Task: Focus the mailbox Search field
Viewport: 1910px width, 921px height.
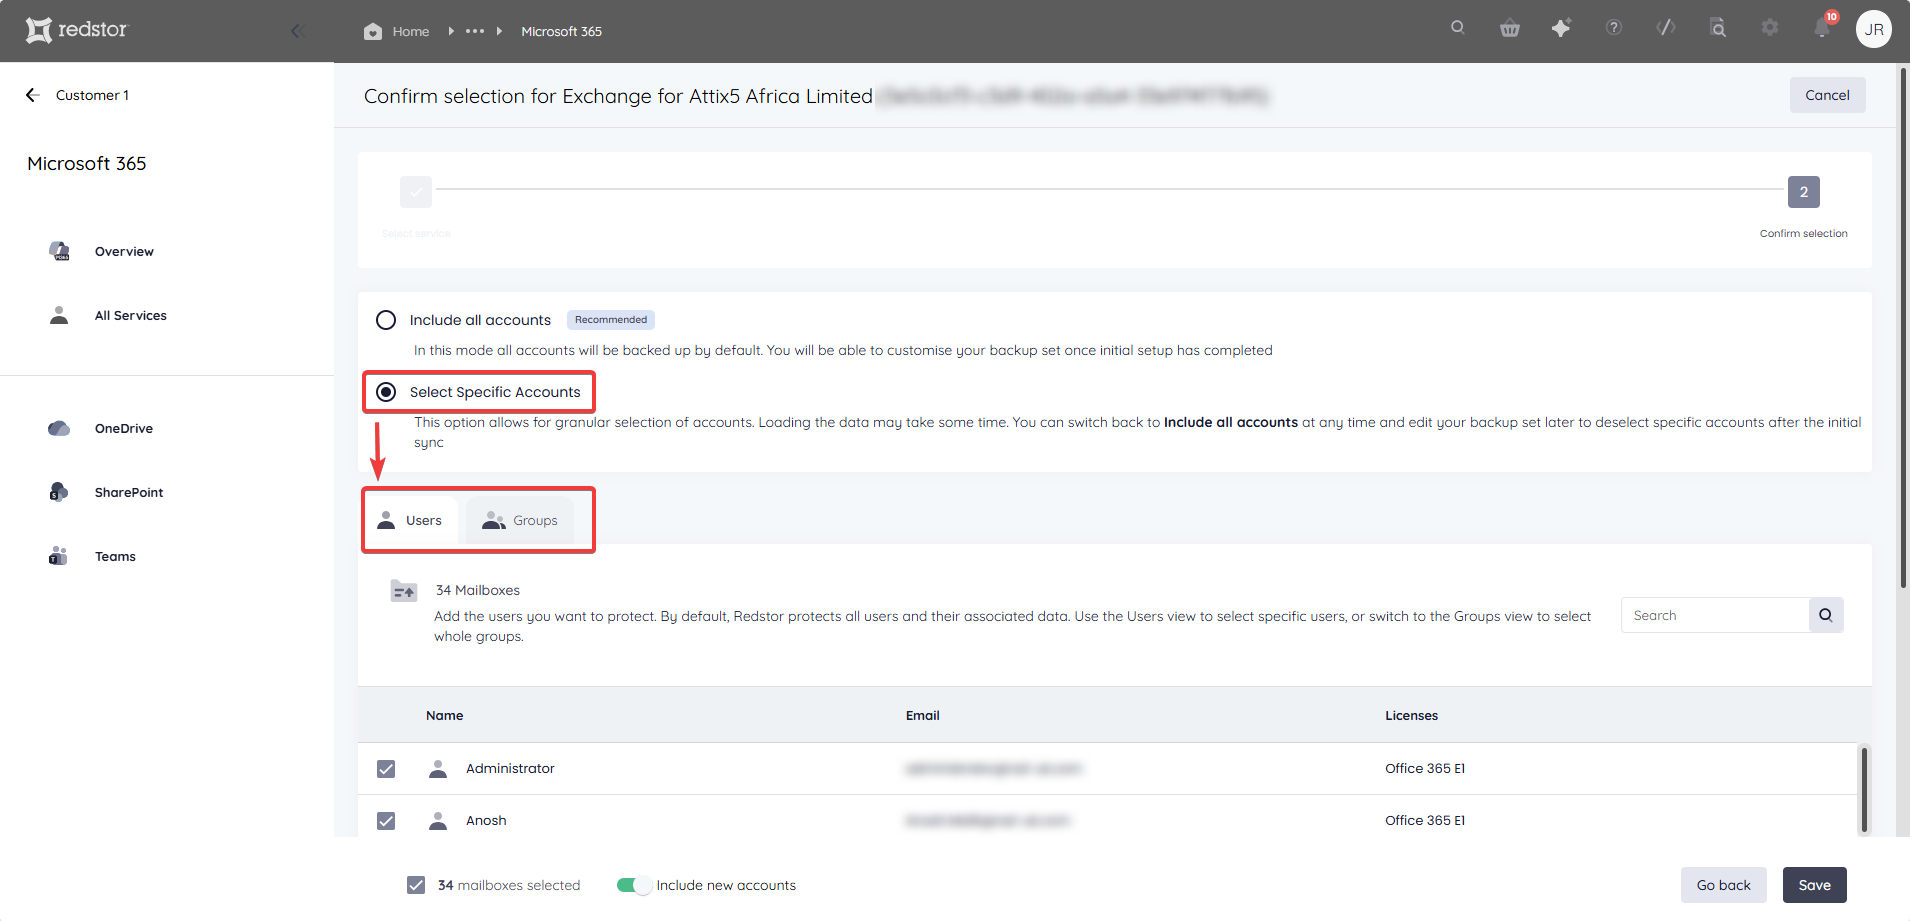Action: click(1715, 615)
